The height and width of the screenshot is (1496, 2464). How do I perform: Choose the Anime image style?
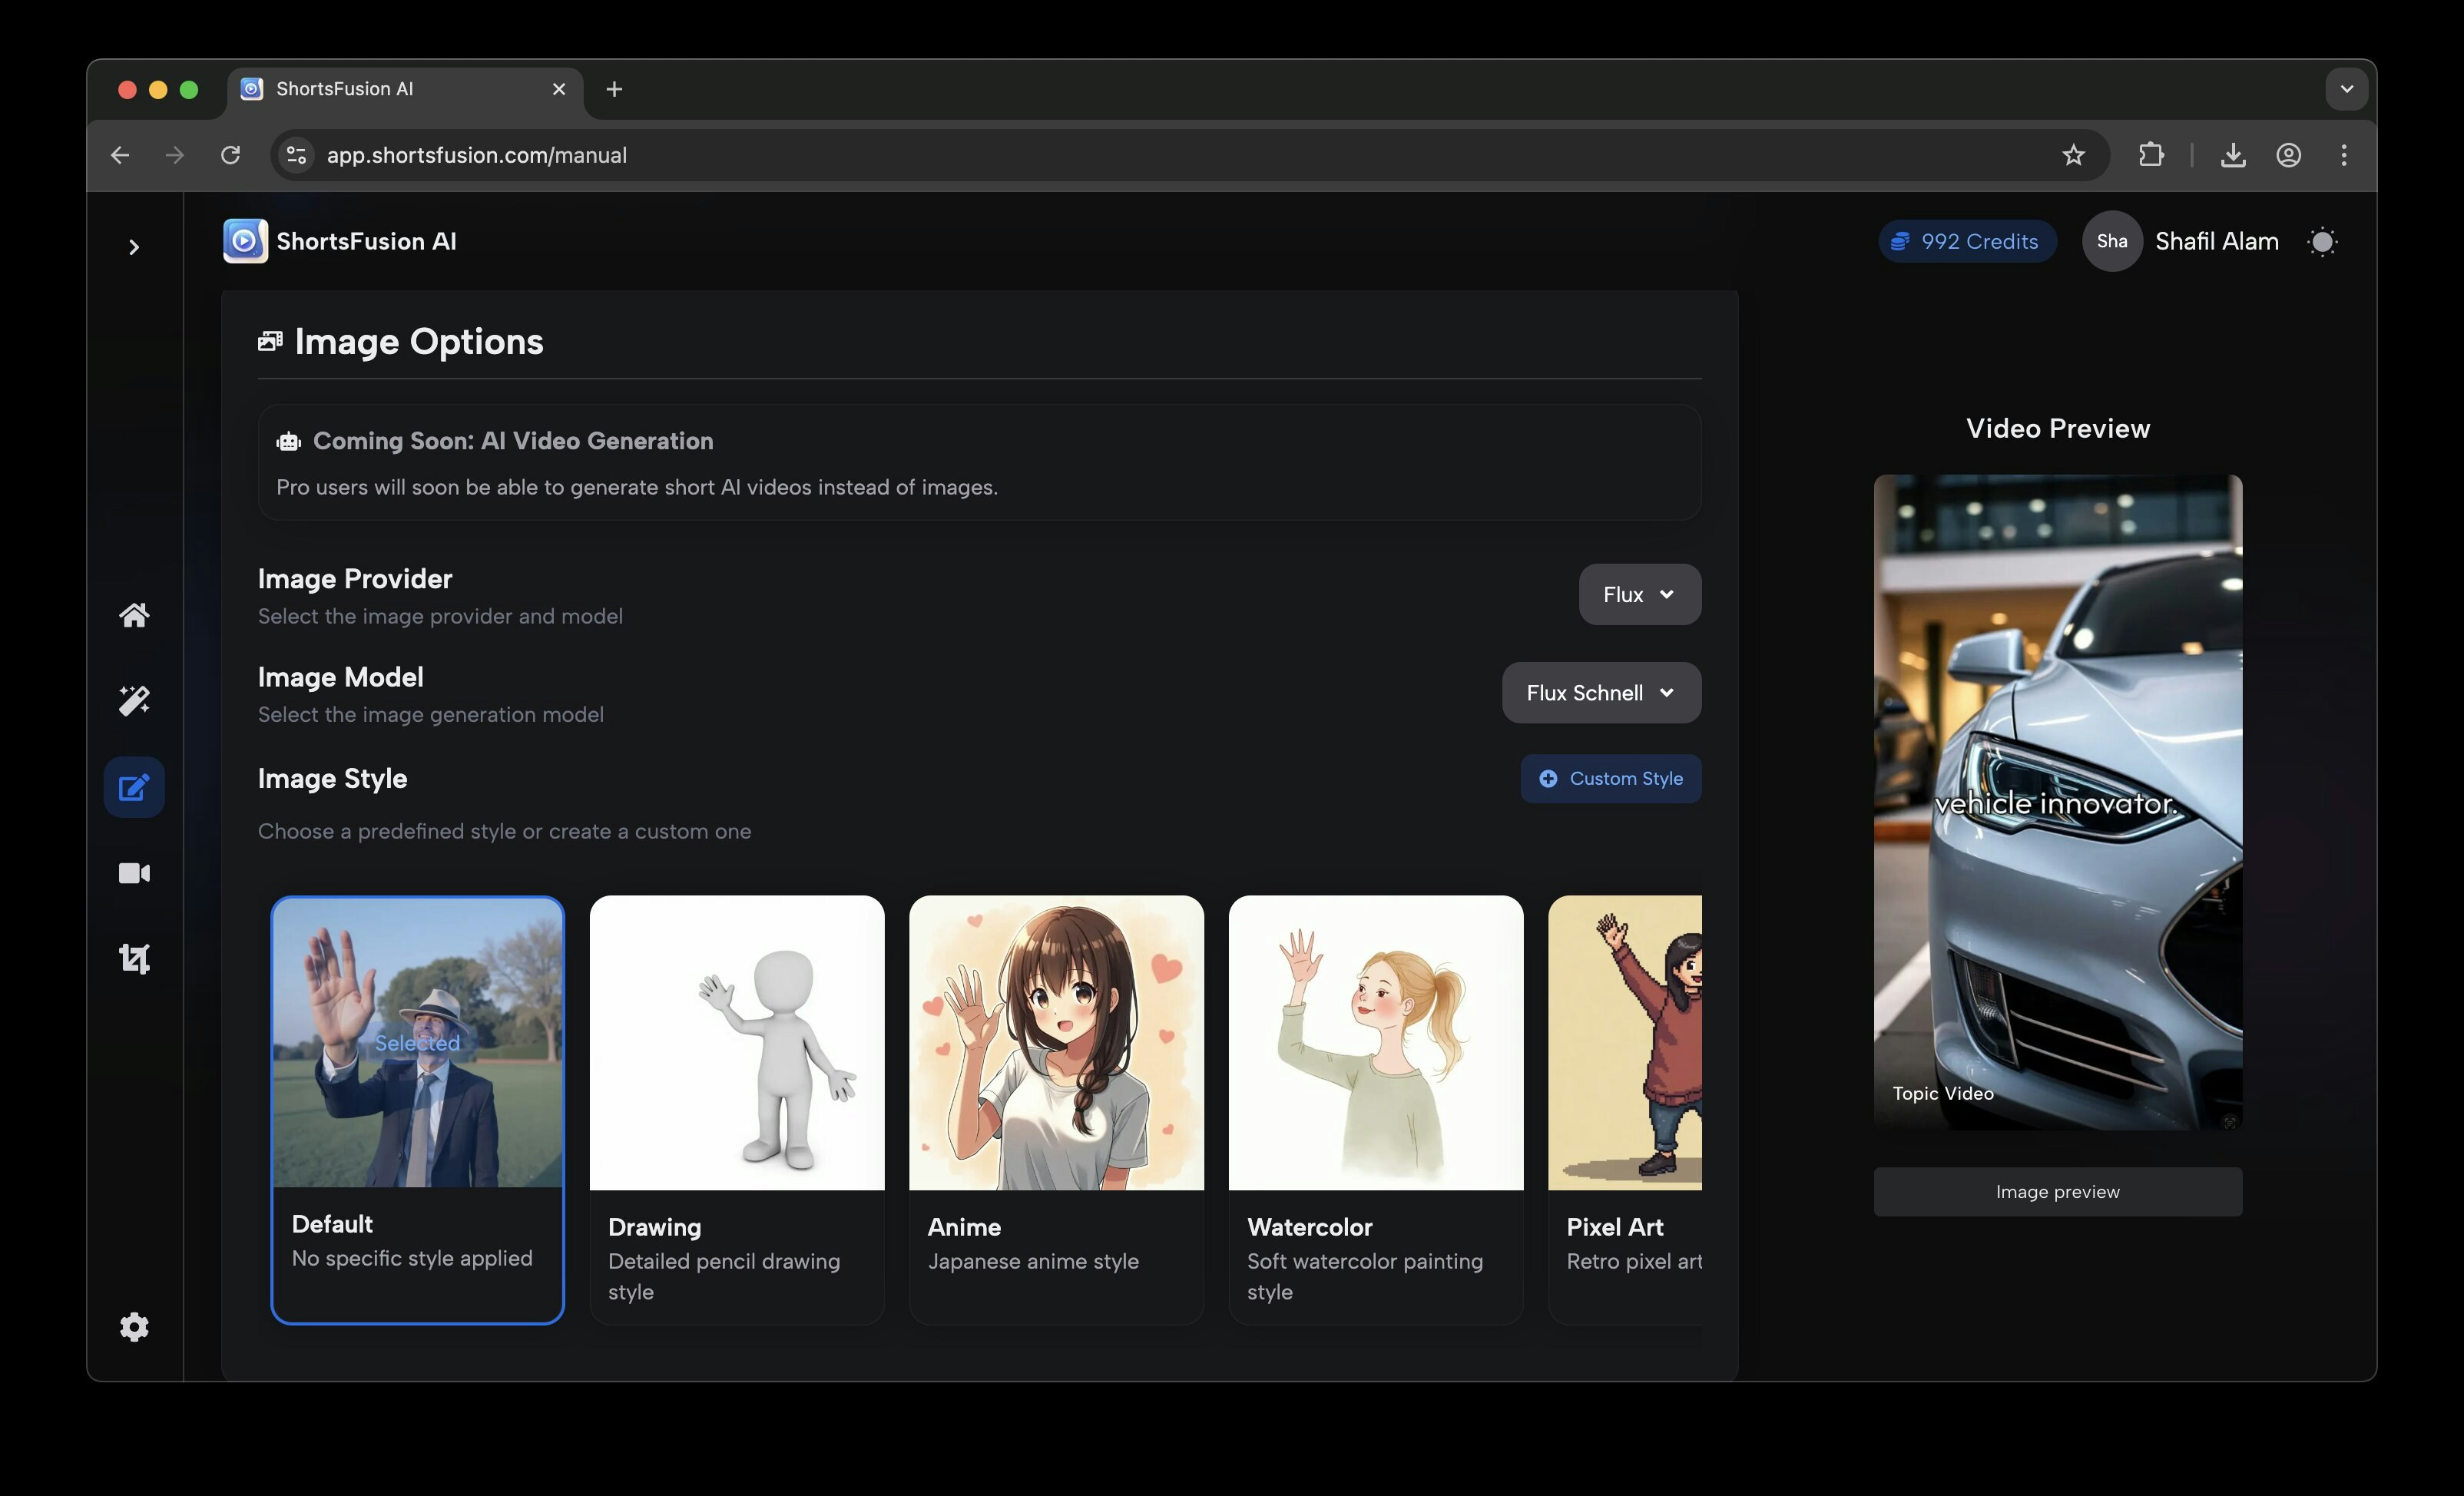coord(1056,1108)
